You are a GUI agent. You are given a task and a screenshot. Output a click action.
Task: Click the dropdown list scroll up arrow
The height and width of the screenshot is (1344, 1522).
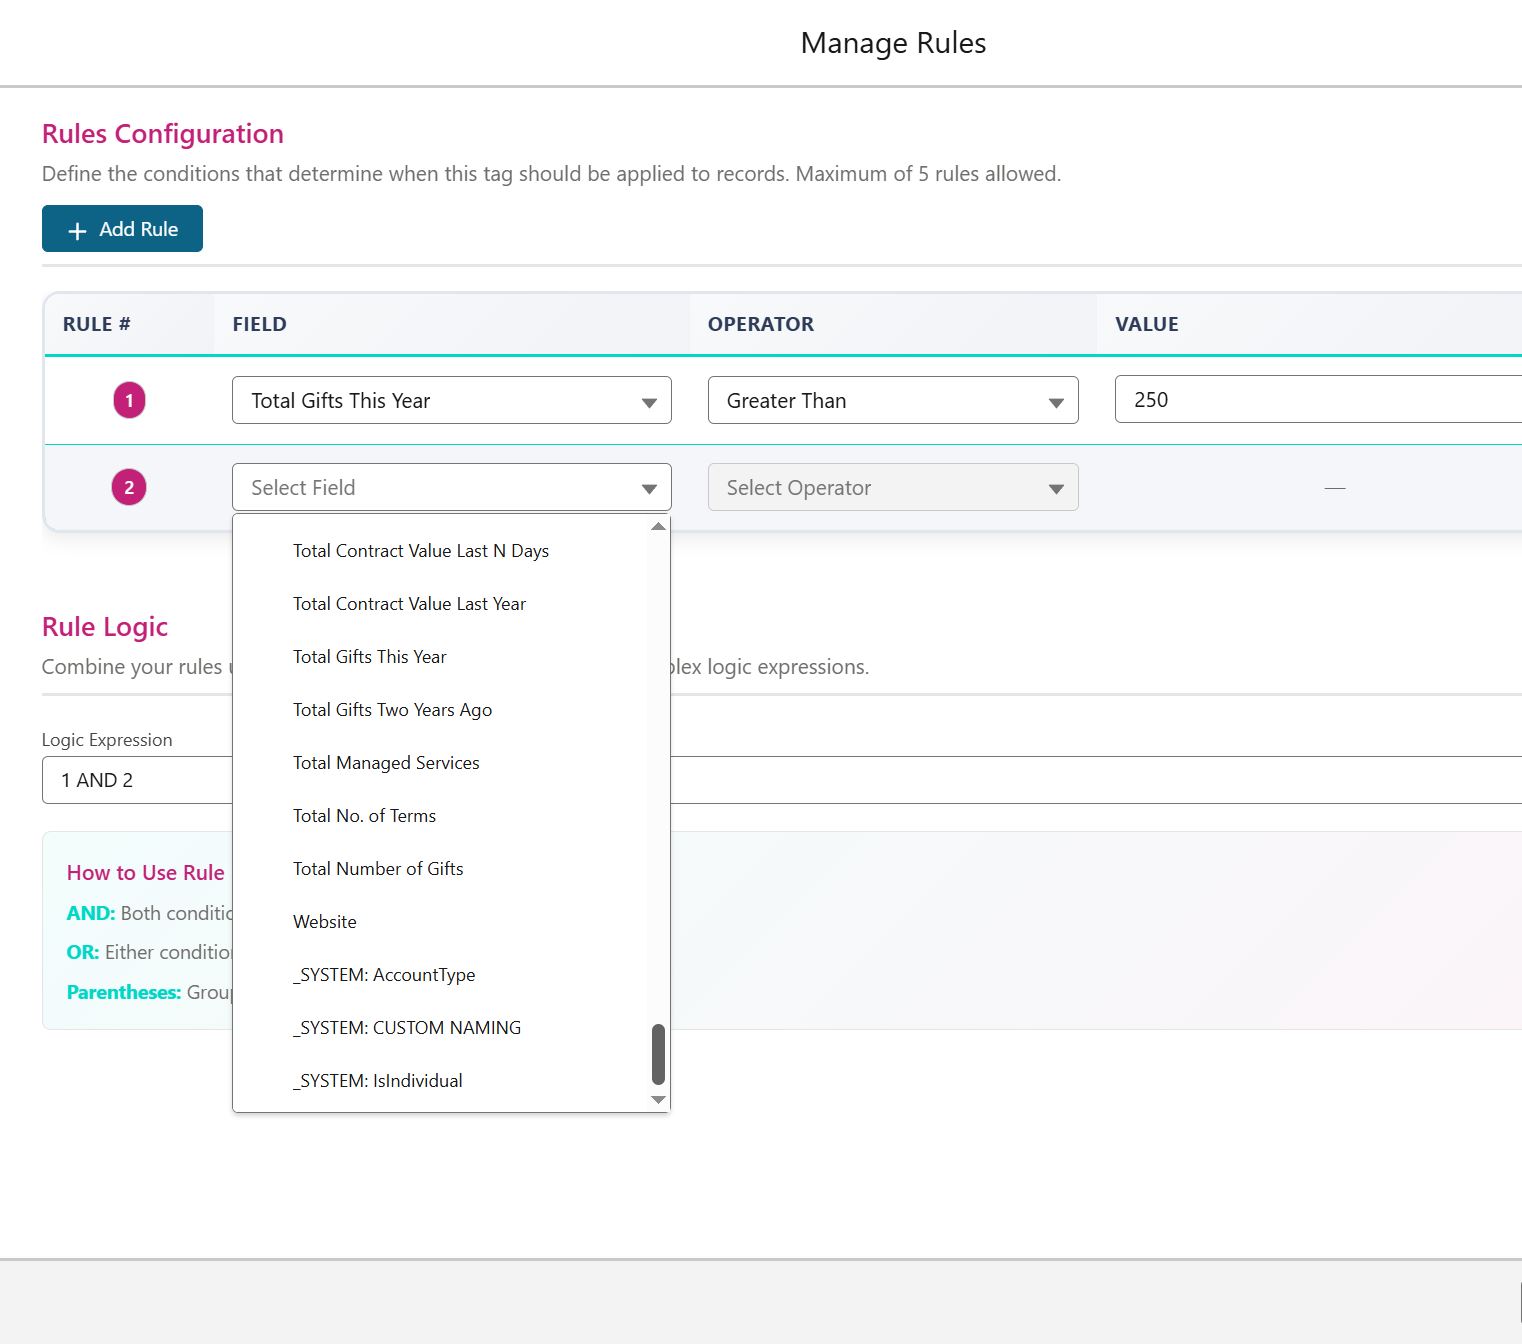tap(658, 527)
